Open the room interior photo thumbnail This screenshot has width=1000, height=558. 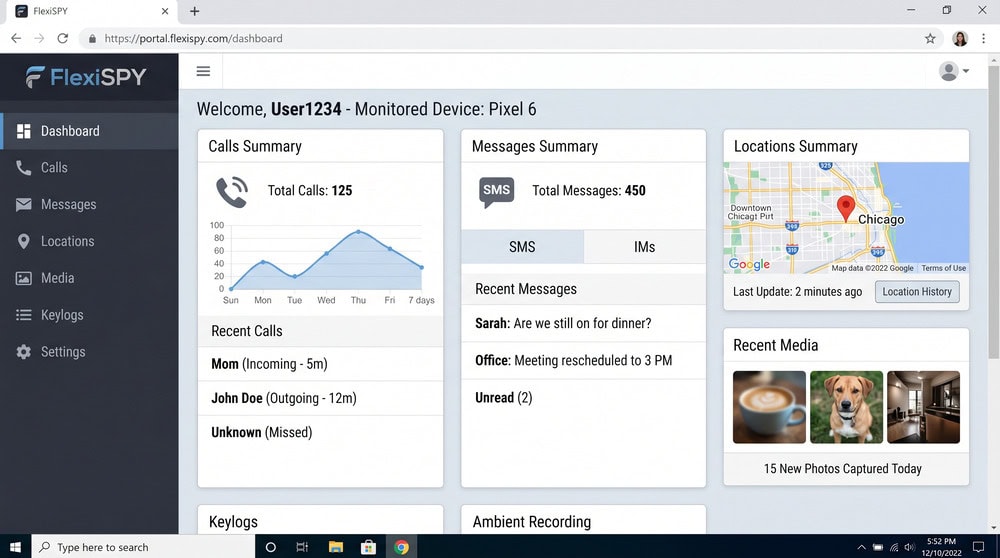tap(923, 407)
